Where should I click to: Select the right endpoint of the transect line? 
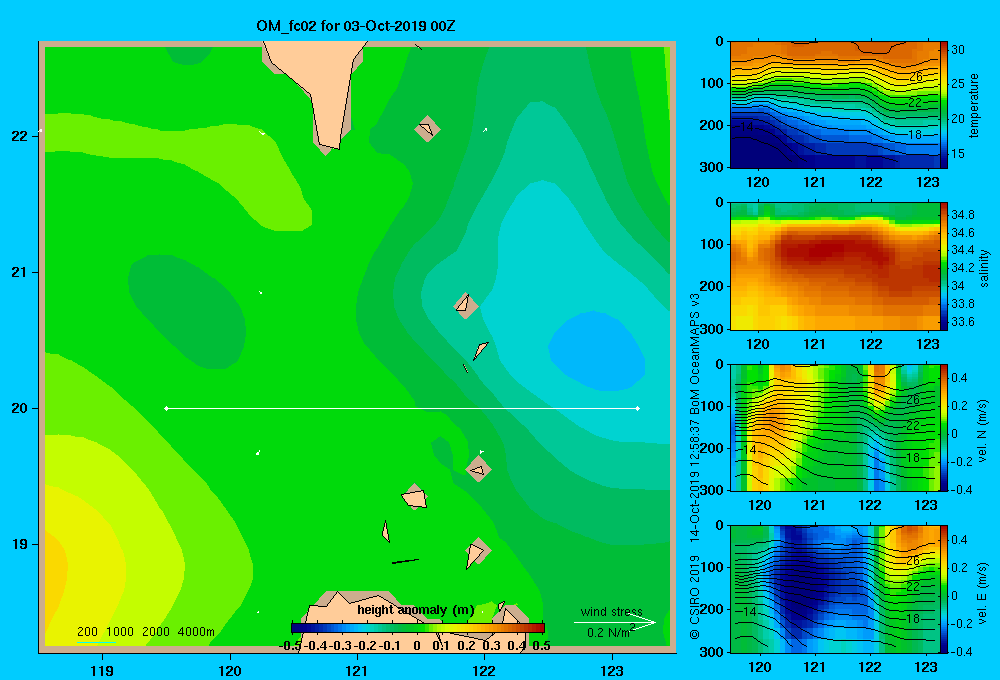638,408
